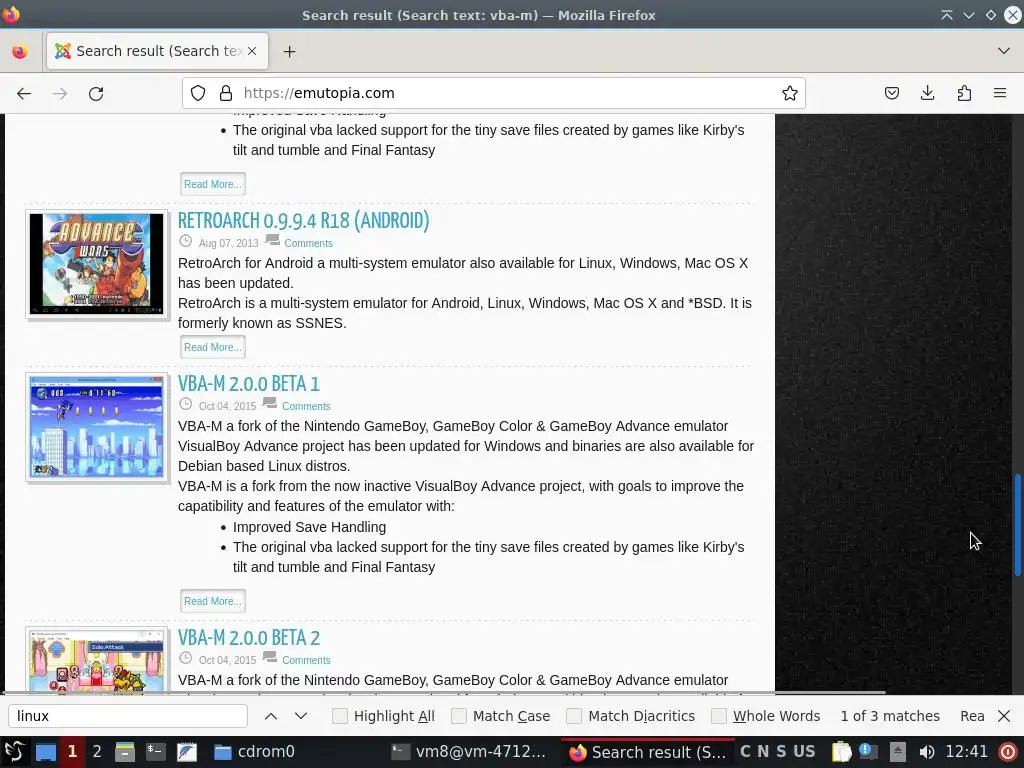Image resolution: width=1024 pixels, height=768 pixels.
Task: Open the extensions puzzle icon
Action: pyautogui.click(x=964, y=93)
